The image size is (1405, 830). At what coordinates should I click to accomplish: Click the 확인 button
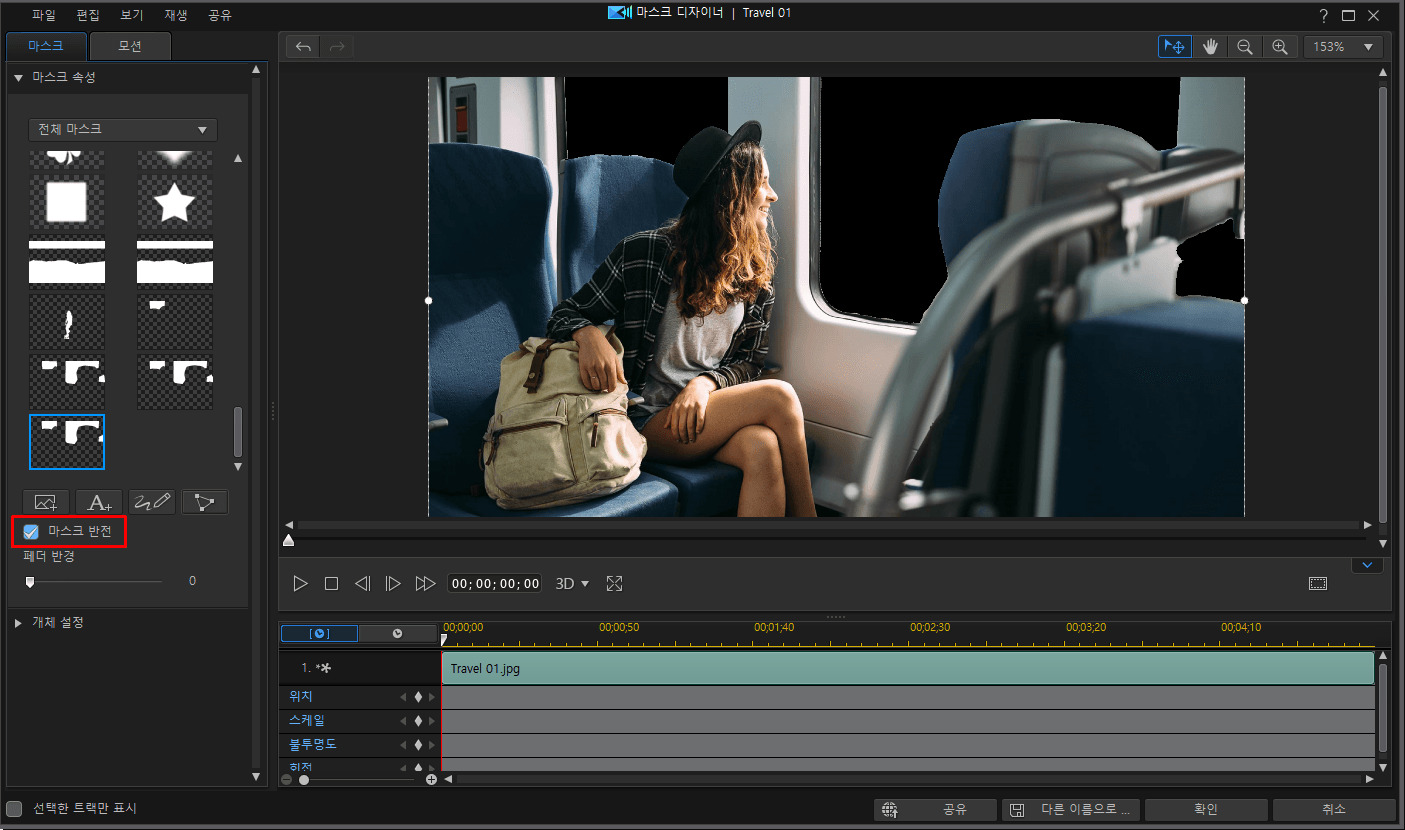(1206, 810)
